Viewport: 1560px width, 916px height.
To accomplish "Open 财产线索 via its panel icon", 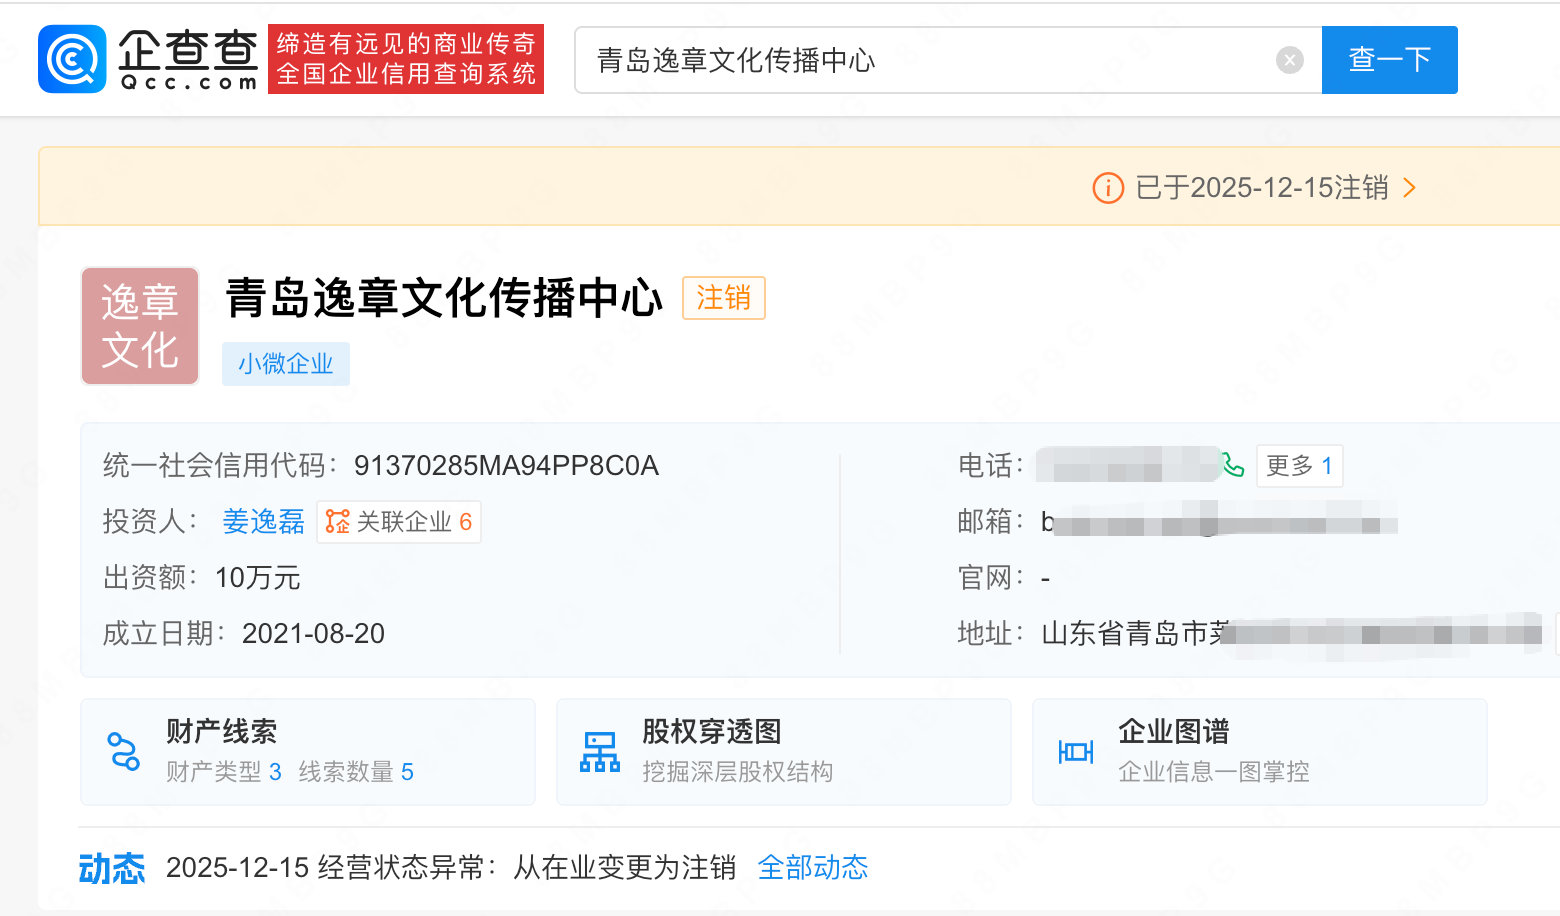I will [x=122, y=753].
